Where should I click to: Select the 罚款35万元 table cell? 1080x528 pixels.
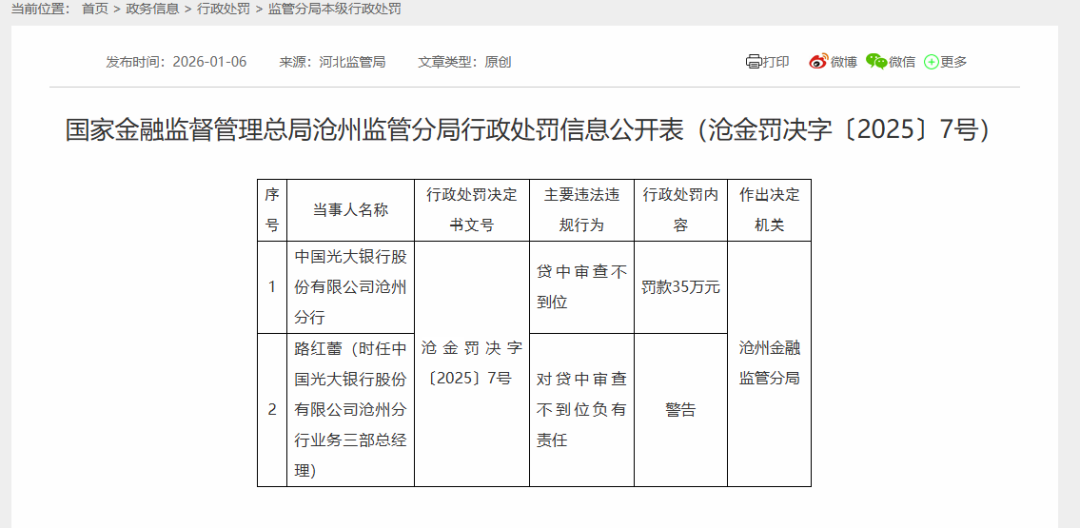[x=680, y=287]
